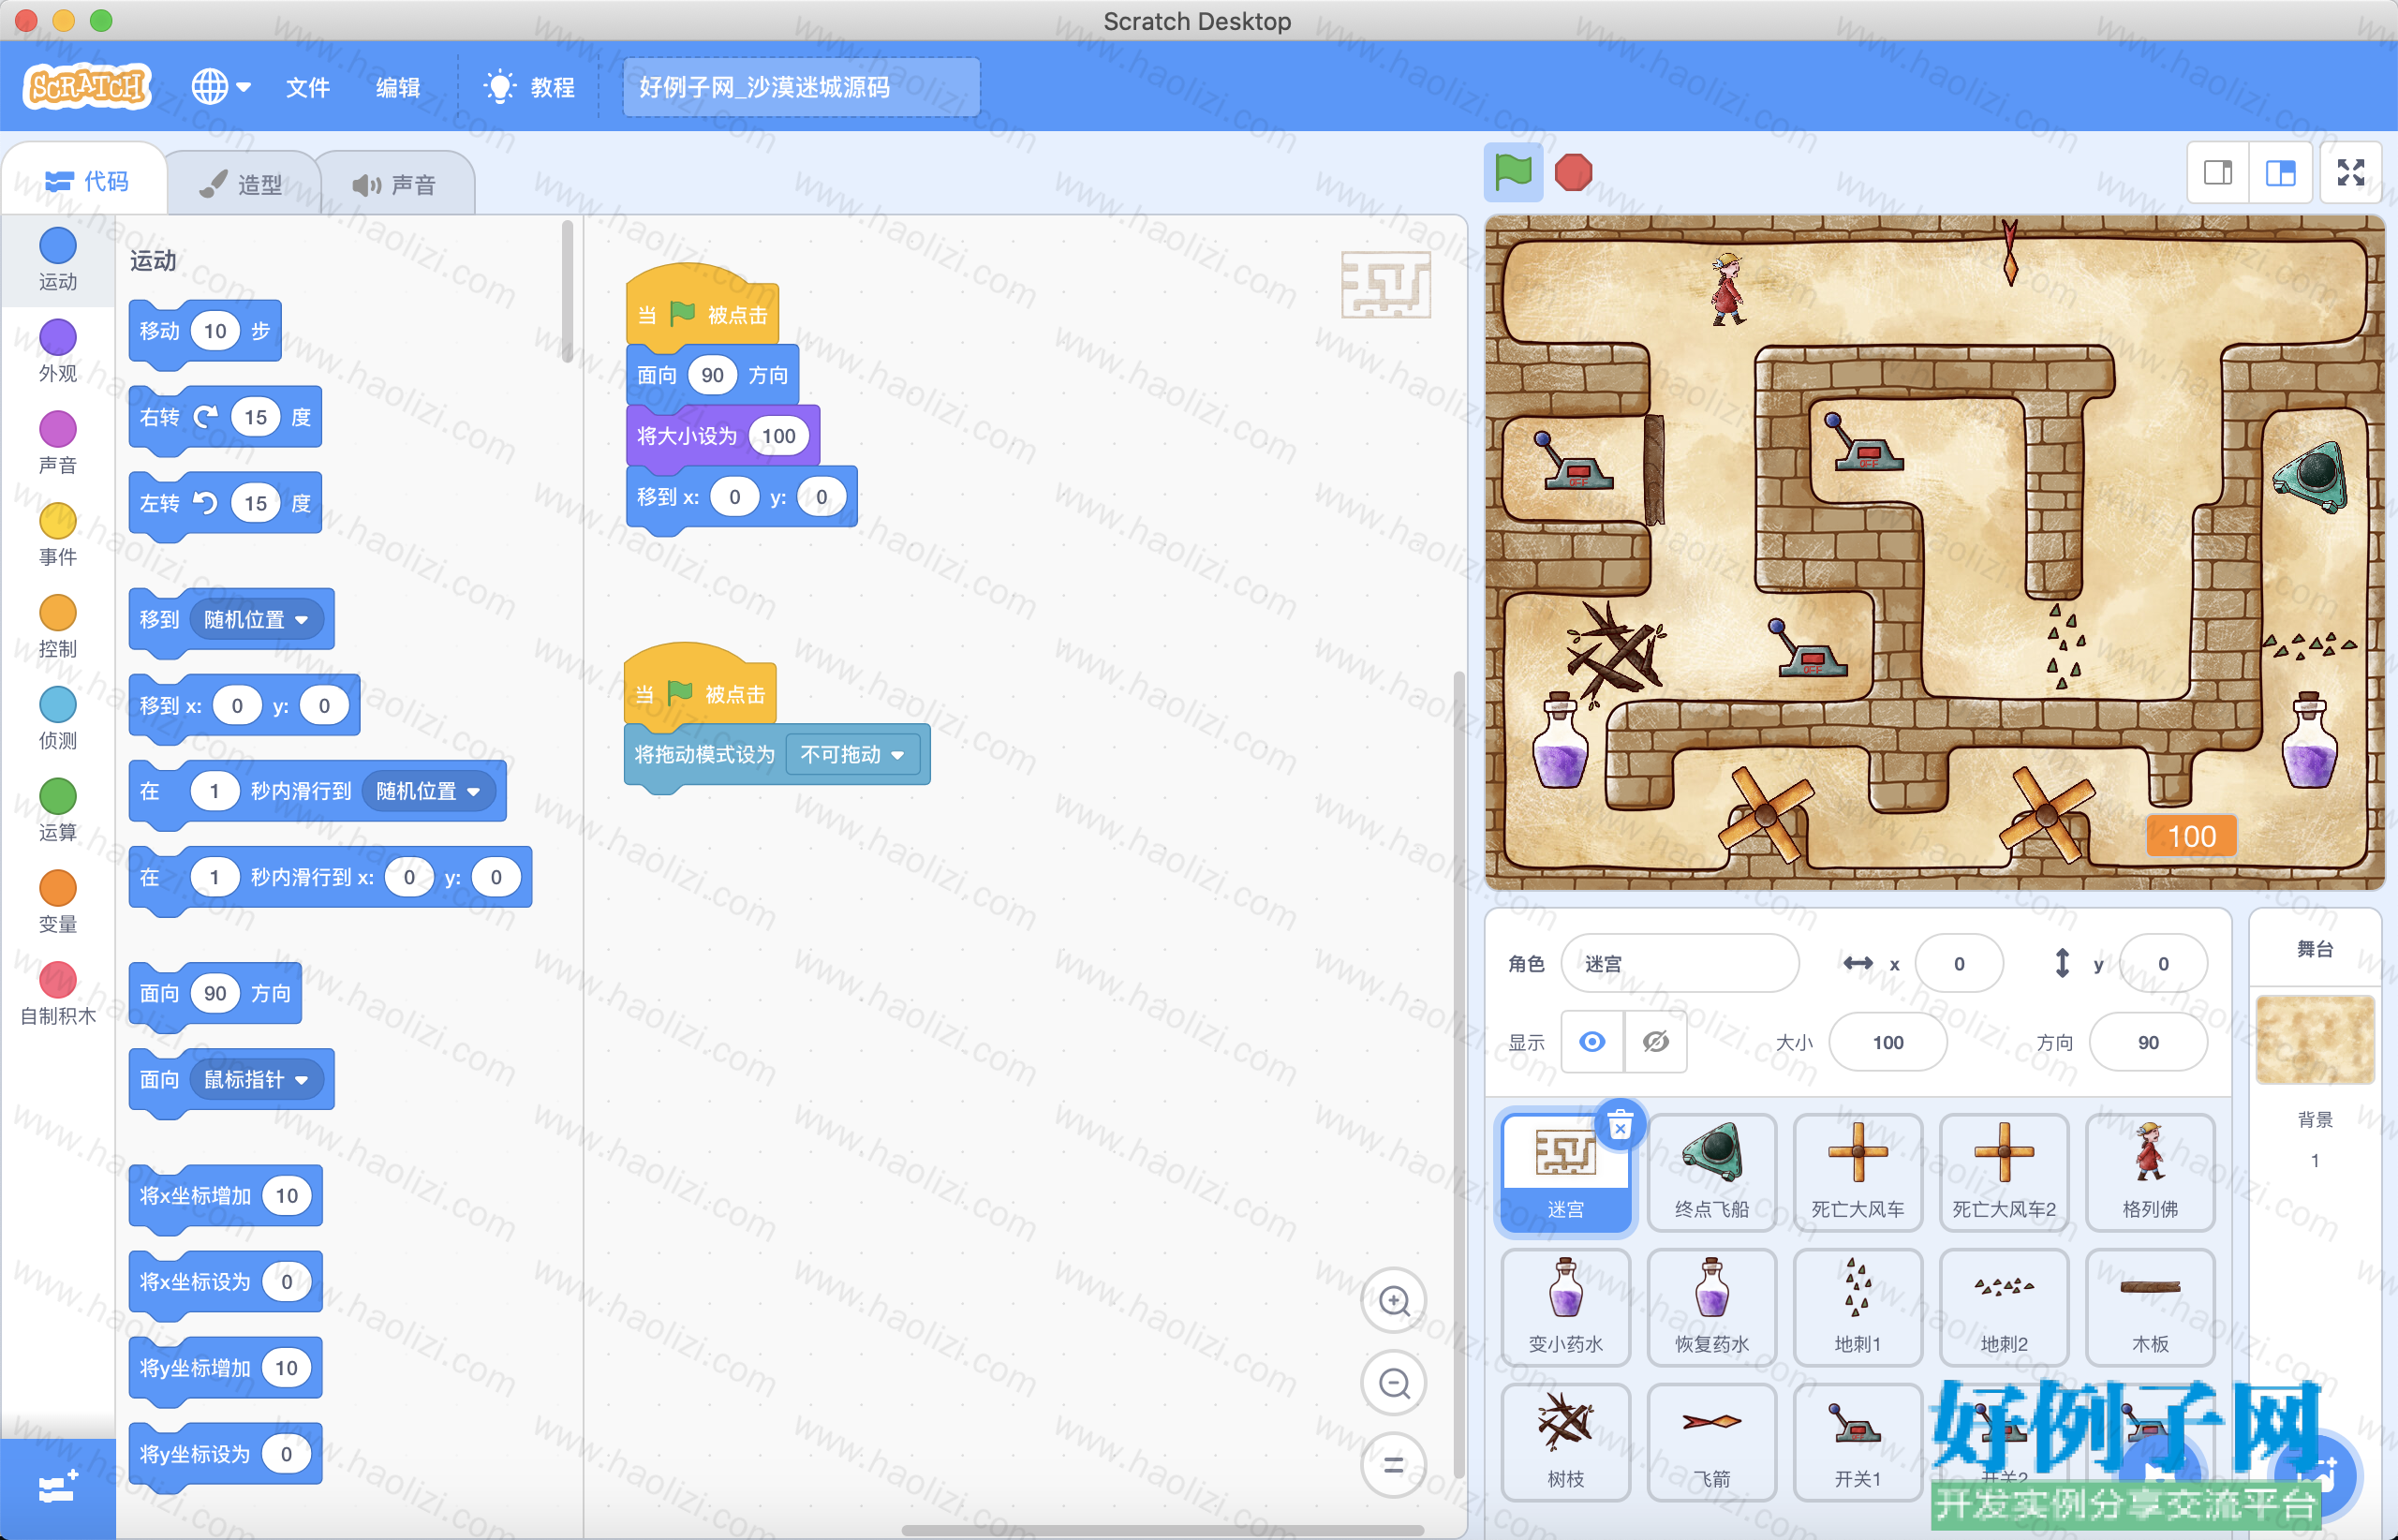Show the sprite with the eye button
This screenshot has width=2398, height=1540.
click(x=1592, y=1042)
